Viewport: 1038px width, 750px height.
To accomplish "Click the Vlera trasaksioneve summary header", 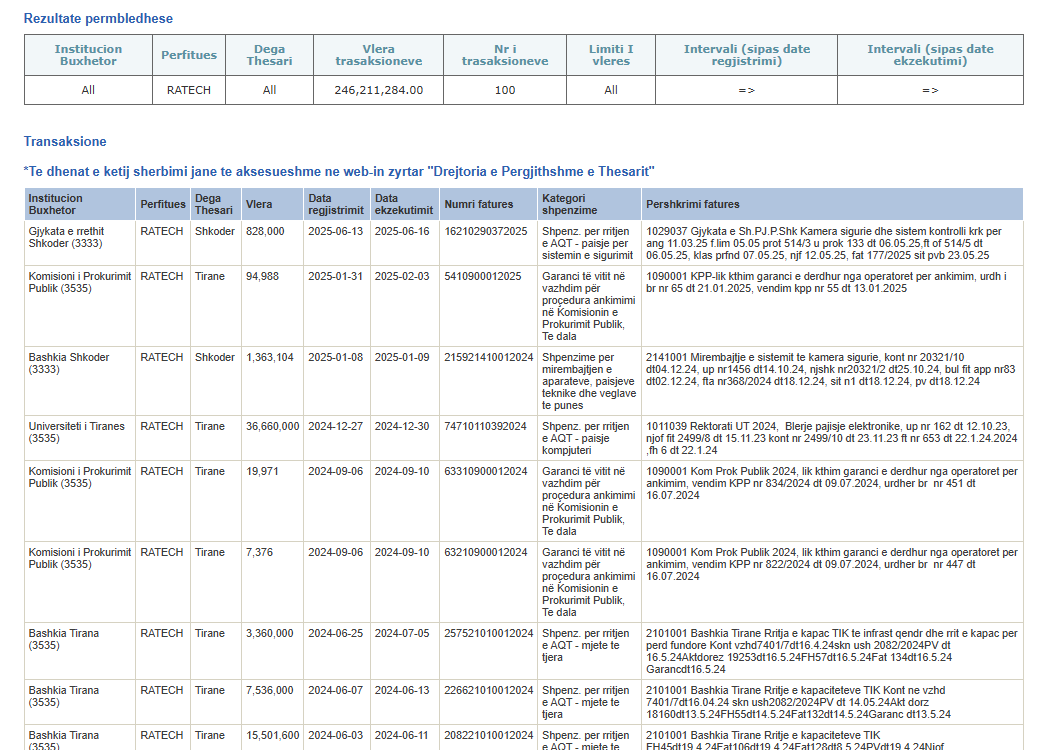I will (x=379, y=55).
